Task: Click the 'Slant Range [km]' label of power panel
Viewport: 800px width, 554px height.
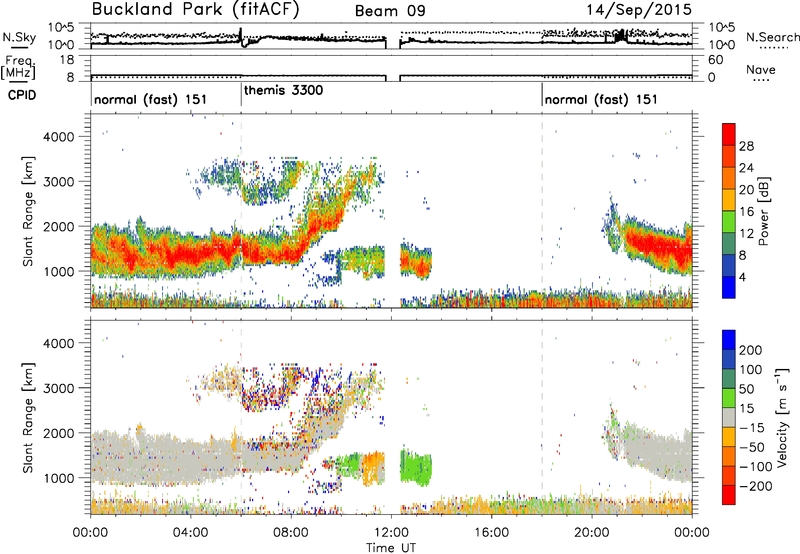Action: 28,211
